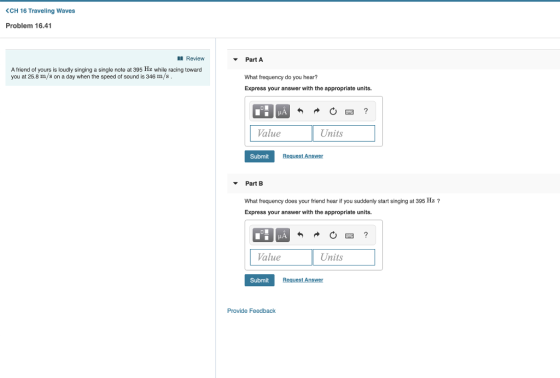The image size is (560, 378).
Task: Focus the Part A Value field
Action: (281, 133)
